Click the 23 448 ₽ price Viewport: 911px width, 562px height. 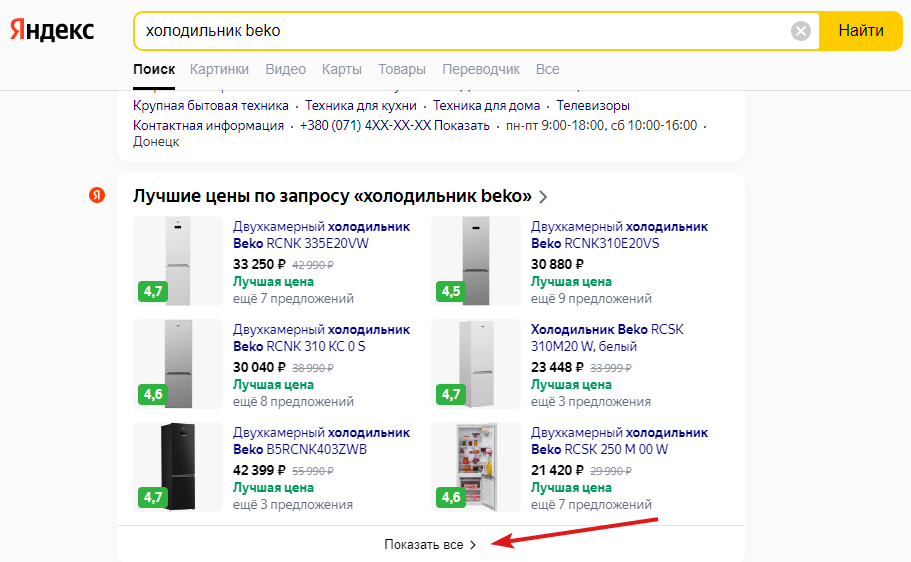[x=557, y=367]
